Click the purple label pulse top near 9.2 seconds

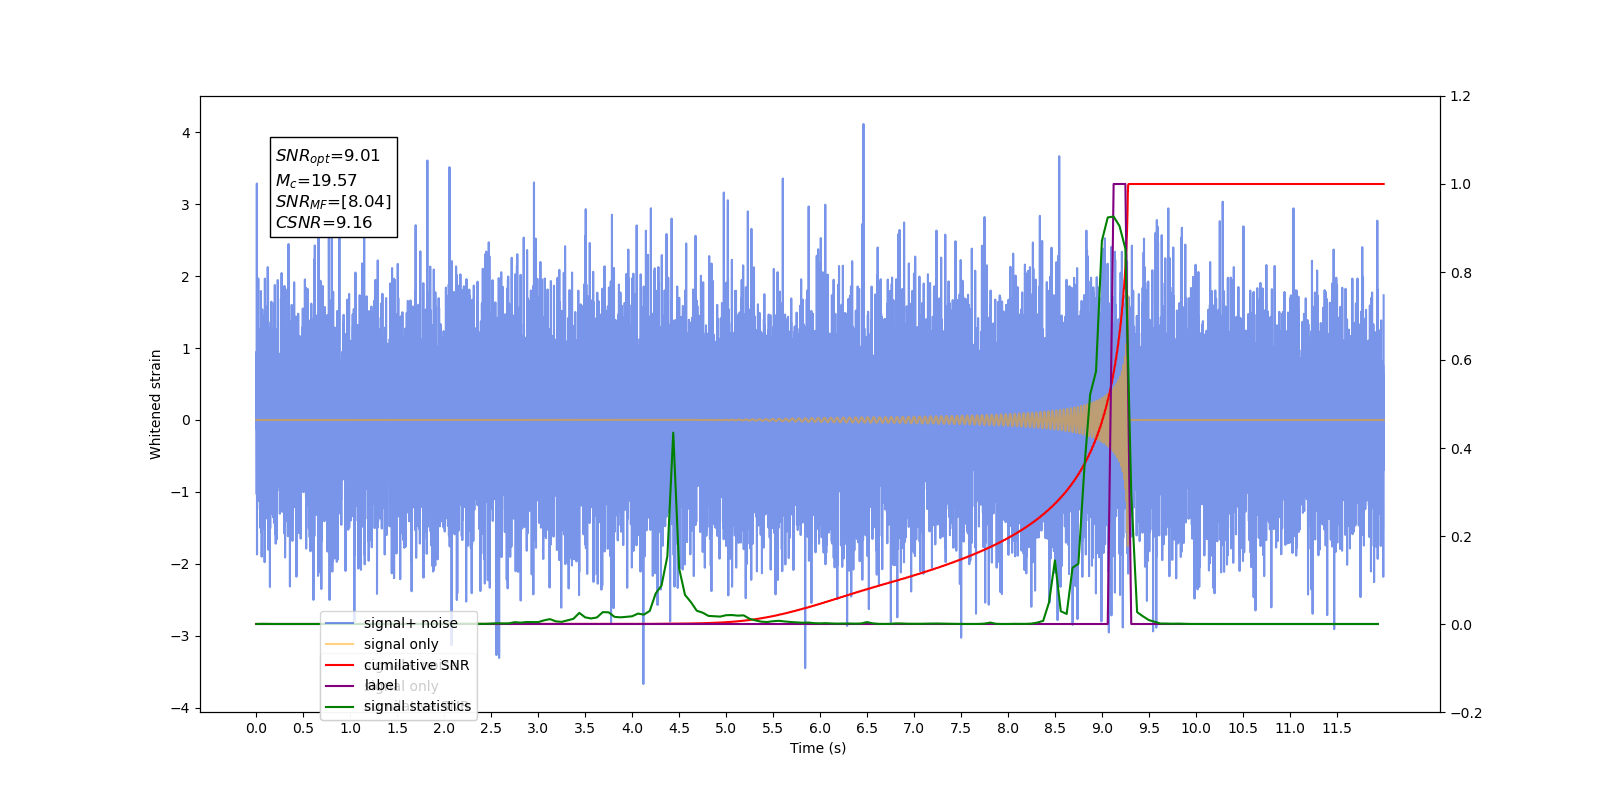click(x=1120, y=184)
